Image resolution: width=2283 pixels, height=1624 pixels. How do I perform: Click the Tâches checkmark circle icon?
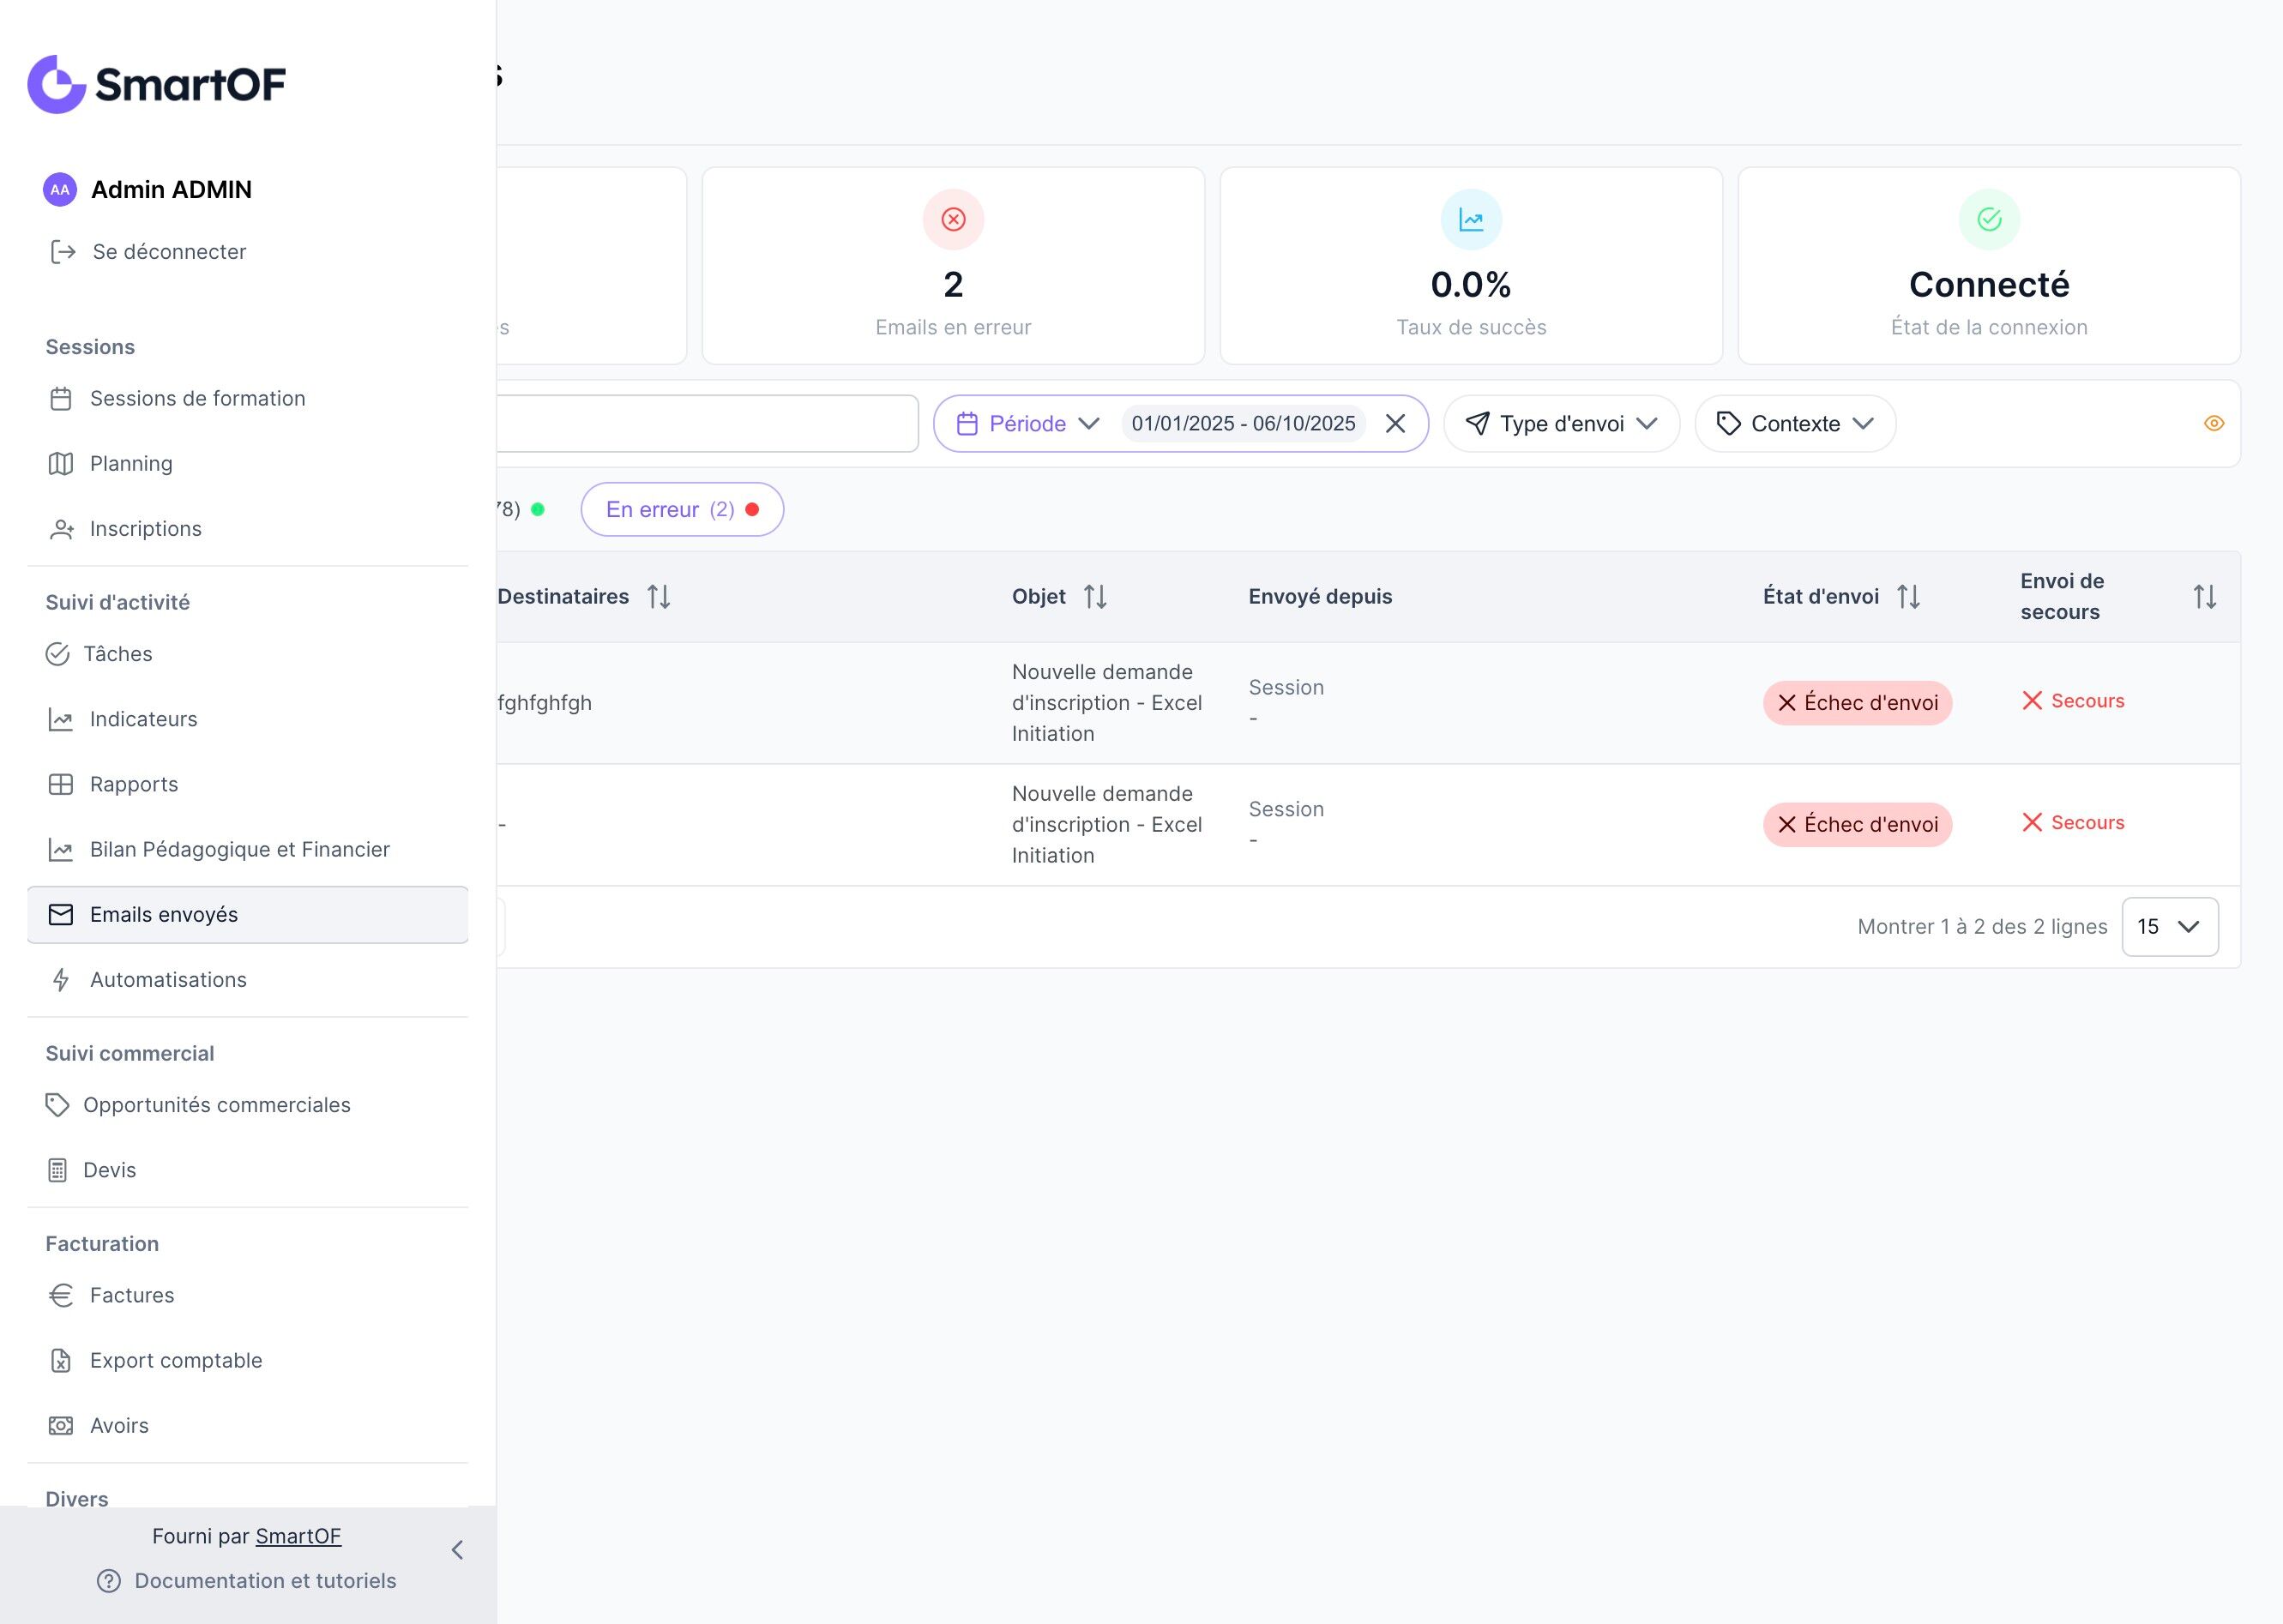click(x=58, y=654)
